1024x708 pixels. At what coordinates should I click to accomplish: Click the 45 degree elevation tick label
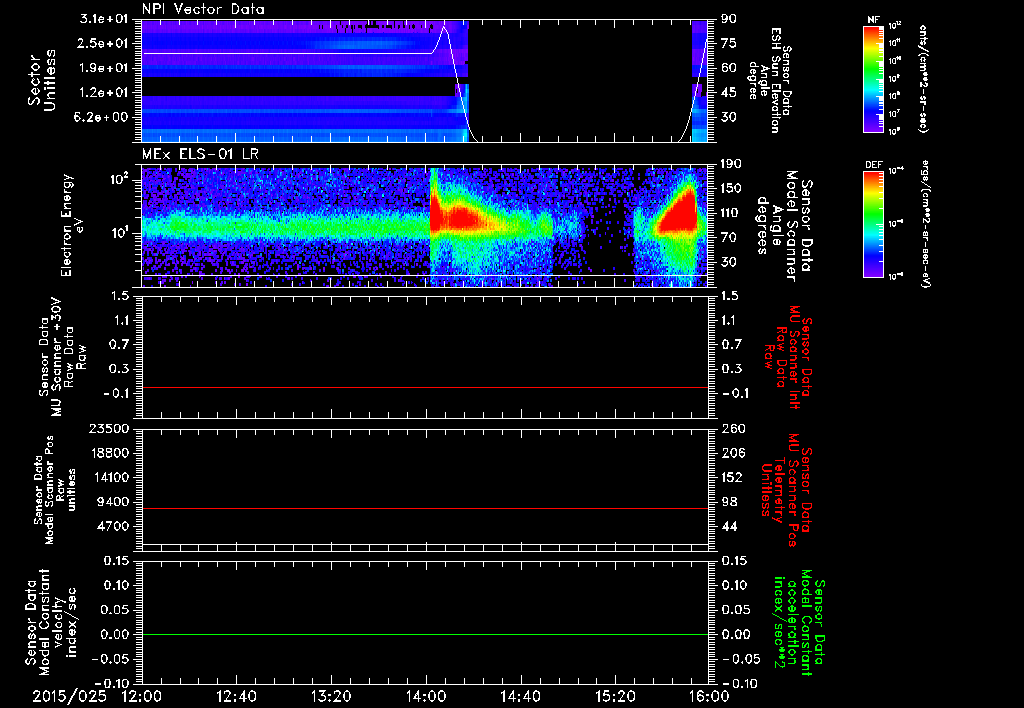click(x=729, y=93)
